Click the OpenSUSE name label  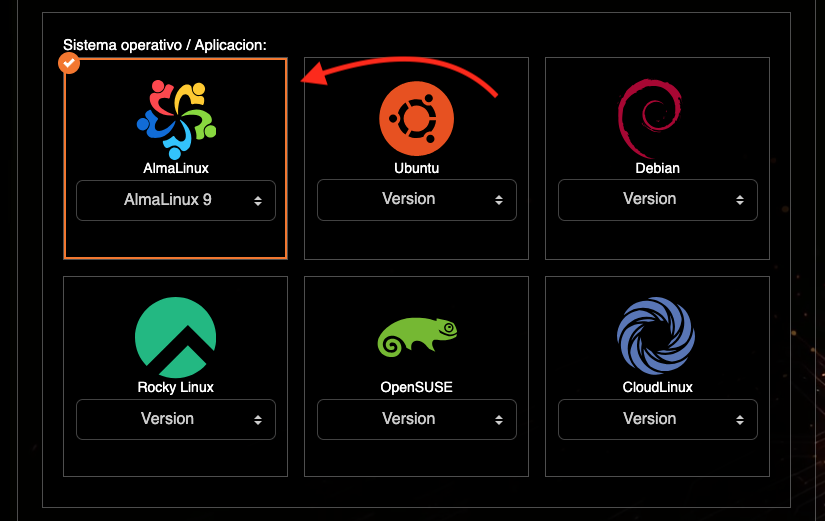pos(417,387)
